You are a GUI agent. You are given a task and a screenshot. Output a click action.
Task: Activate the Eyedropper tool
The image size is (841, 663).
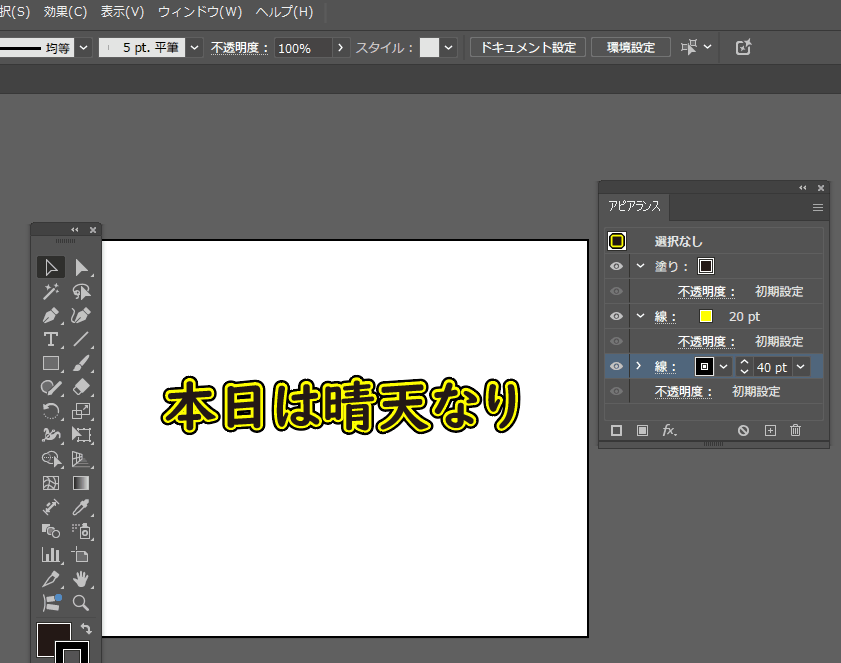pos(81,508)
